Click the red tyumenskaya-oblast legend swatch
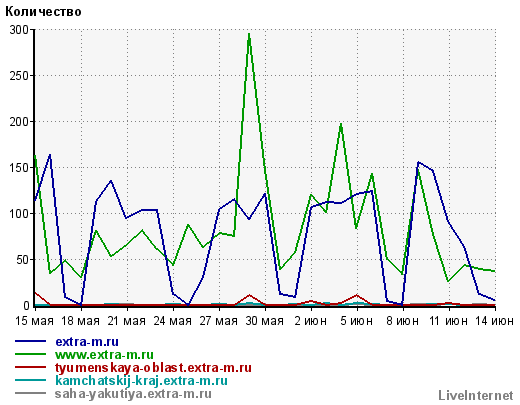The width and height of the screenshot is (520, 405). coord(30,367)
